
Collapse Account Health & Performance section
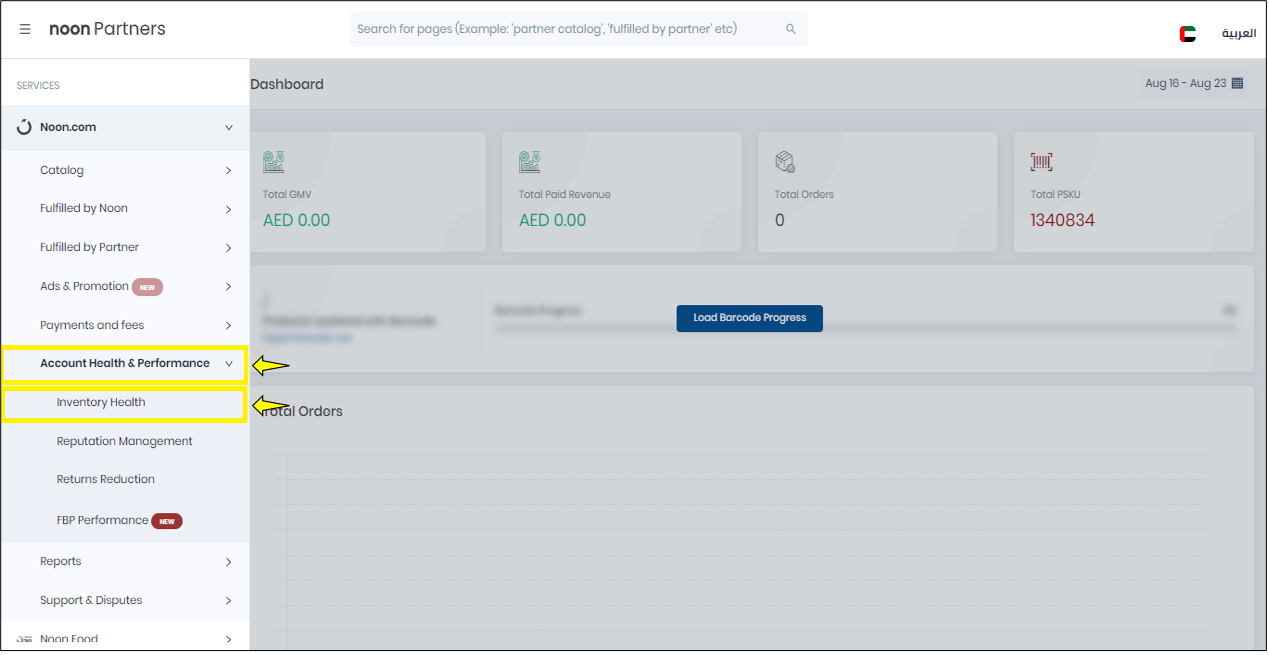[228, 364]
